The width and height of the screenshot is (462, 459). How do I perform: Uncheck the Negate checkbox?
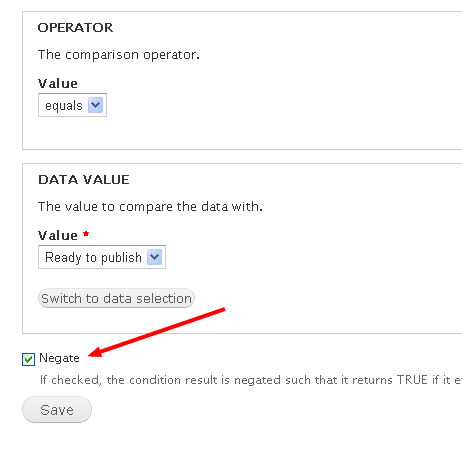click(28, 359)
